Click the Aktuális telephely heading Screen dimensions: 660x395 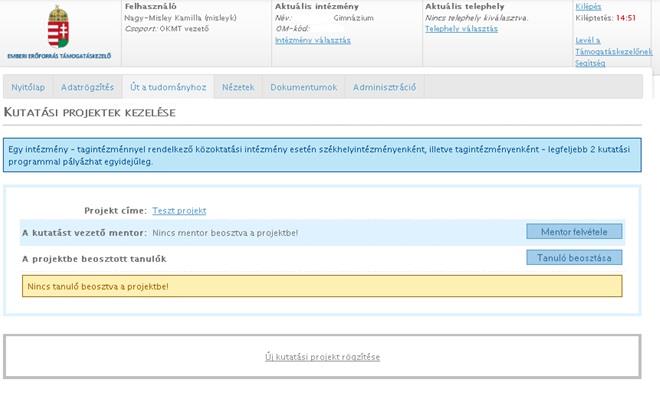(464, 7)
